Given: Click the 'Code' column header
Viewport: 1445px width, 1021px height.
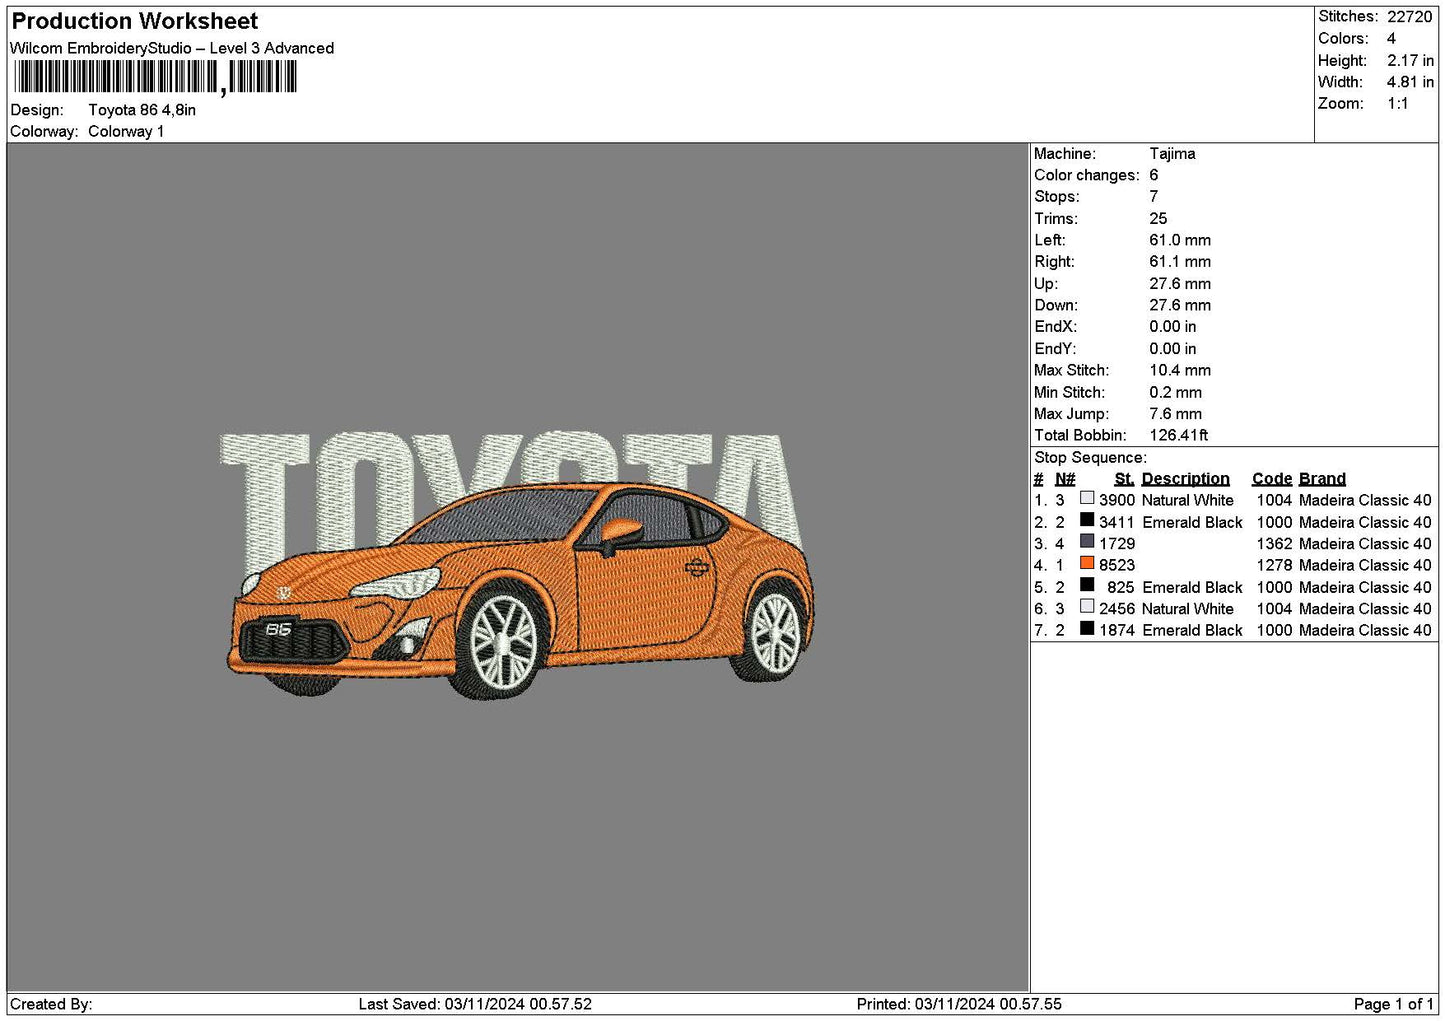Looking at the screenshot, I should 1272,479.
